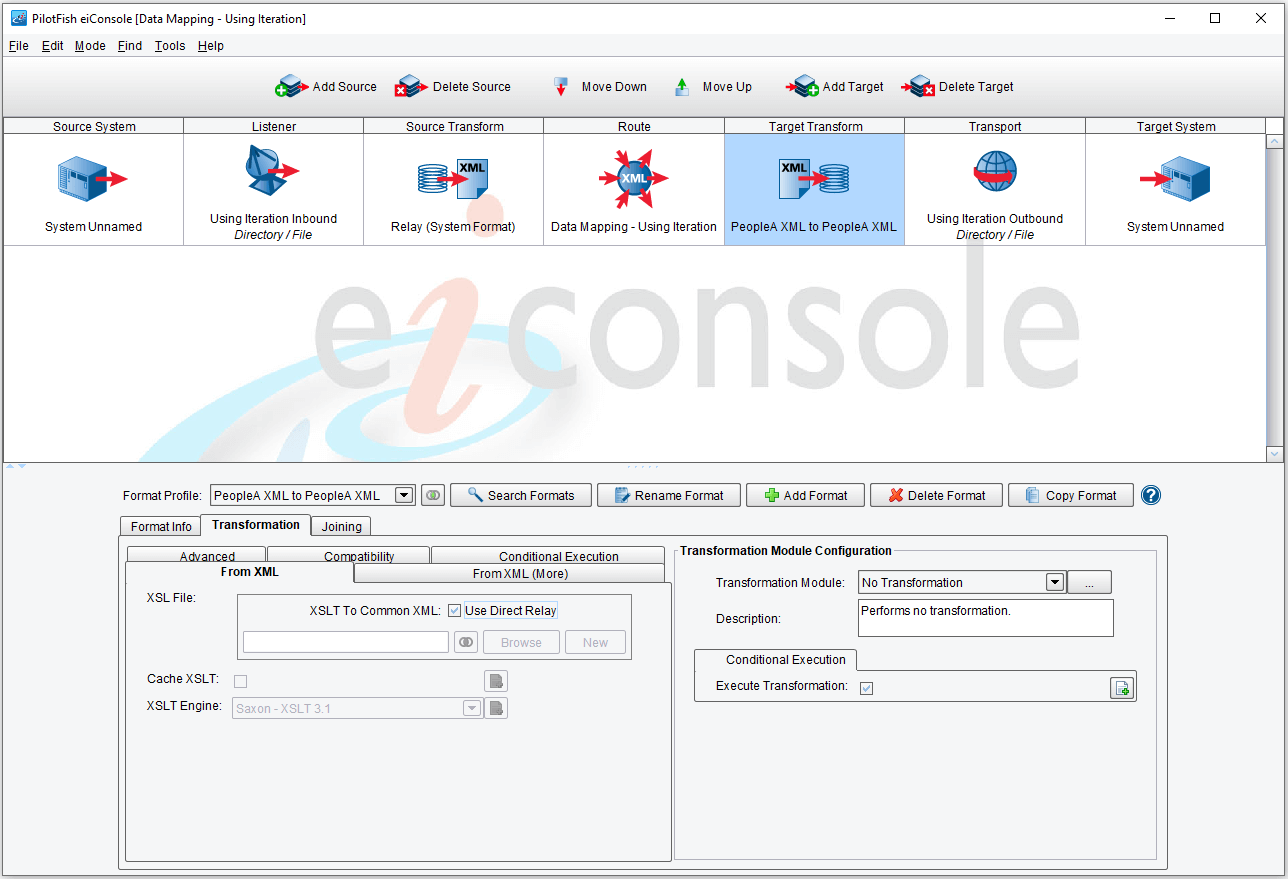Image resolution: width=1288 pixels, height=879 pixels.
Task: Click the New button for XSL file
Action: pyautogui.click(x=595, y=642)
